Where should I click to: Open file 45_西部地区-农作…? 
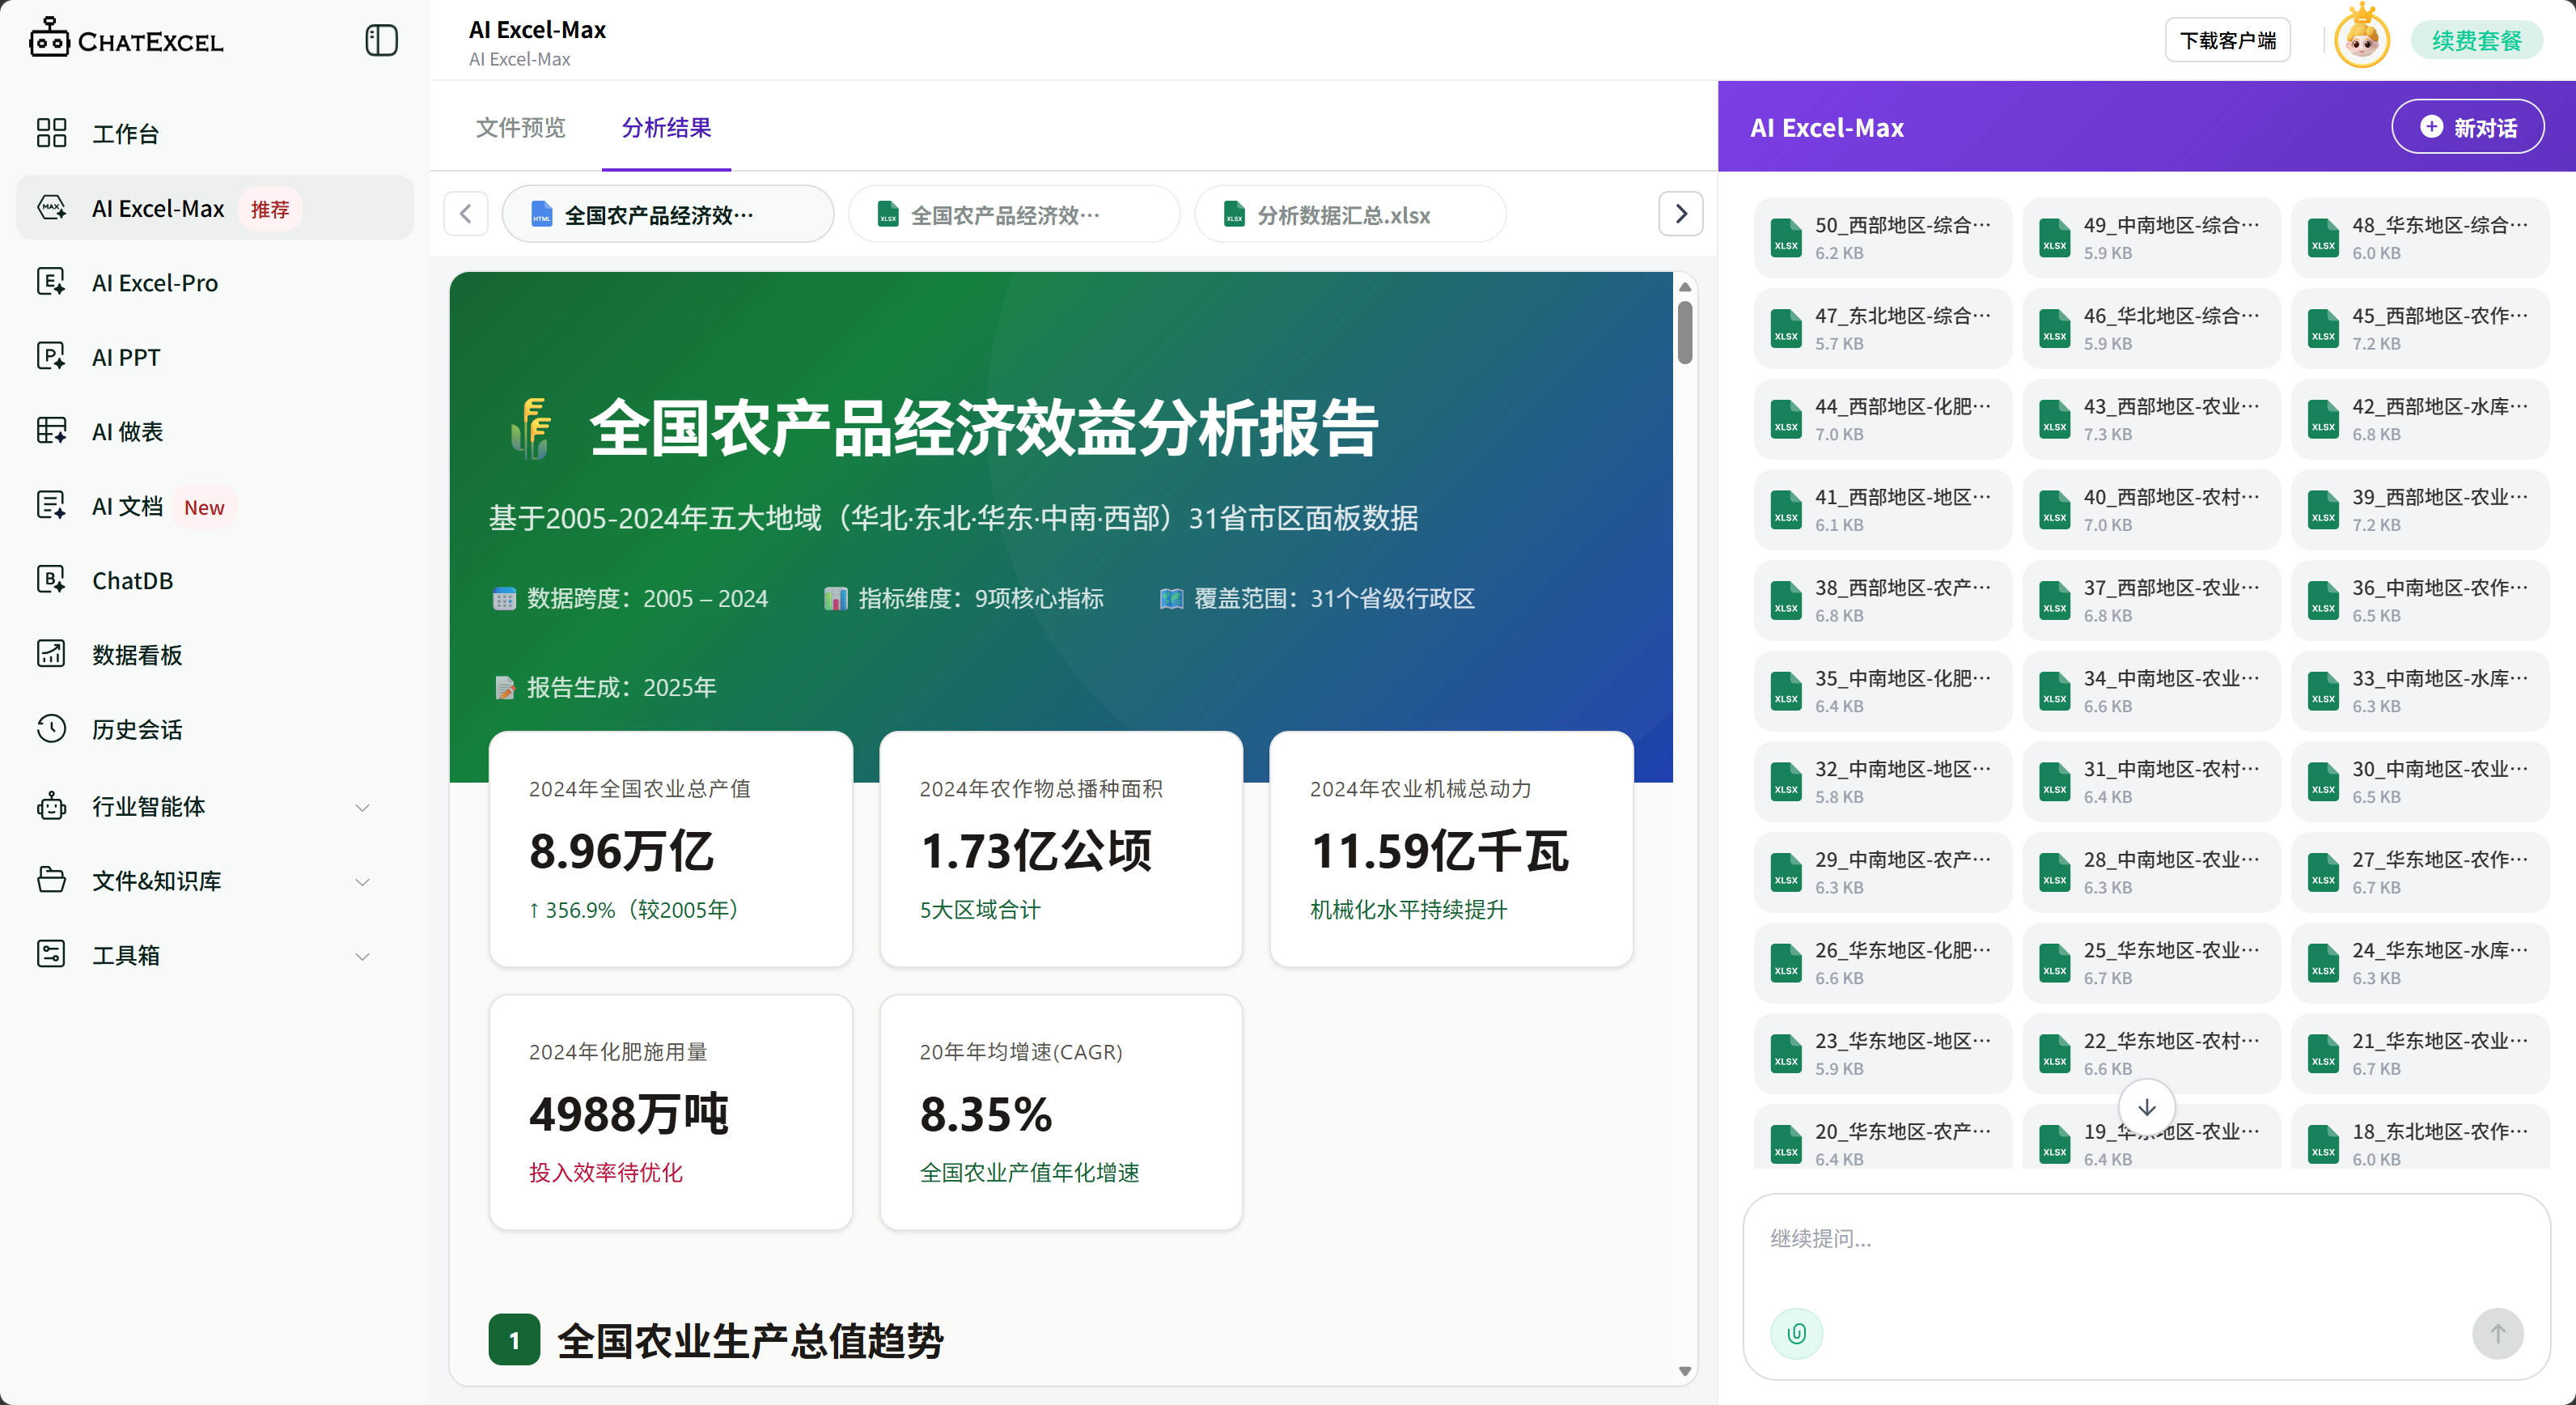tap(2419, 328)
